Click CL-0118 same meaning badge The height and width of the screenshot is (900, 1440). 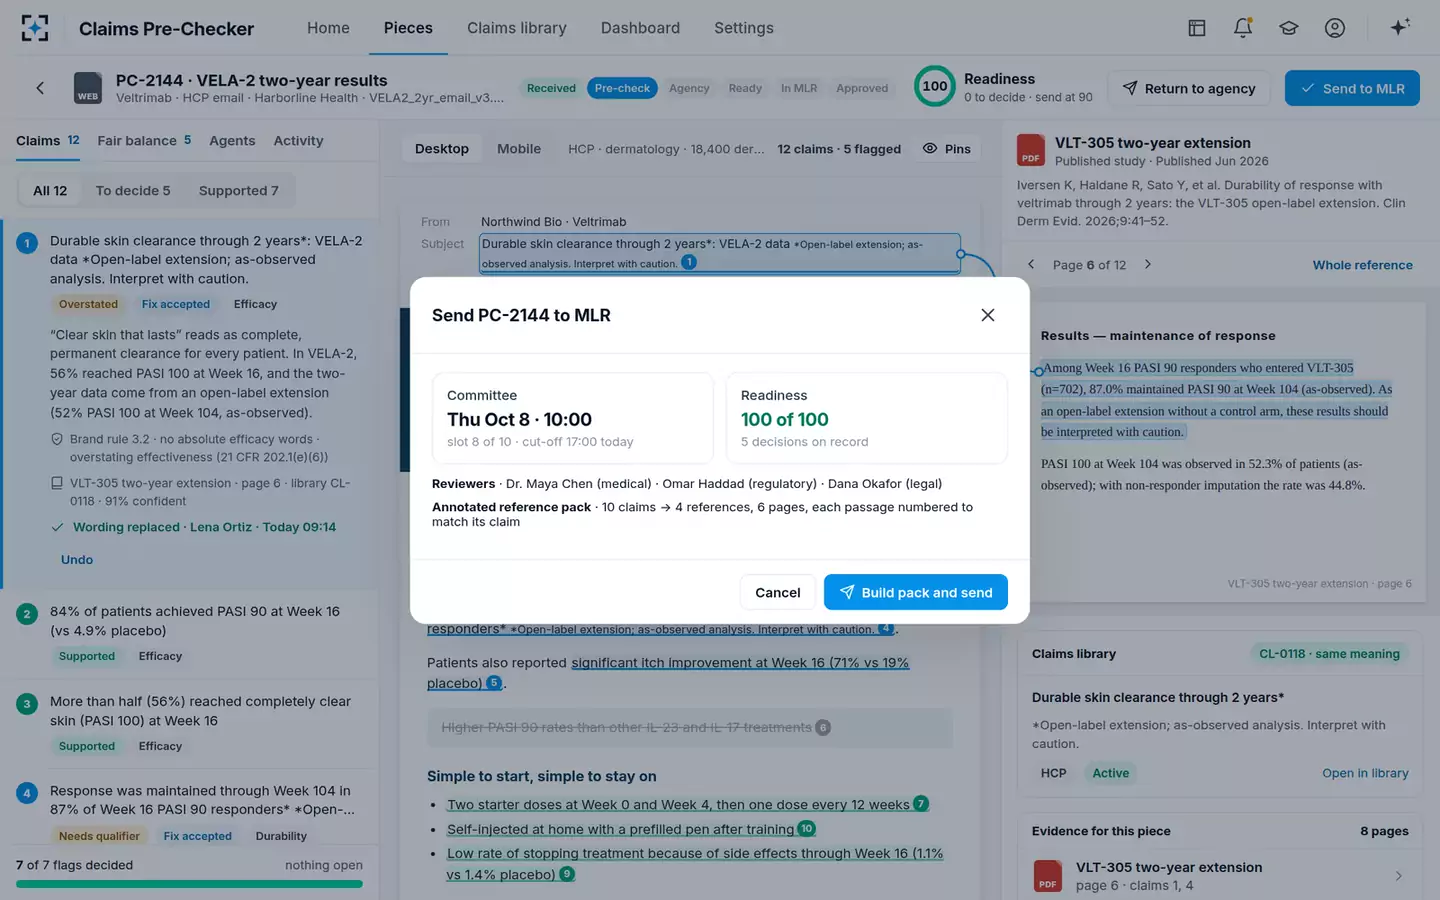tap(1329, 654)
